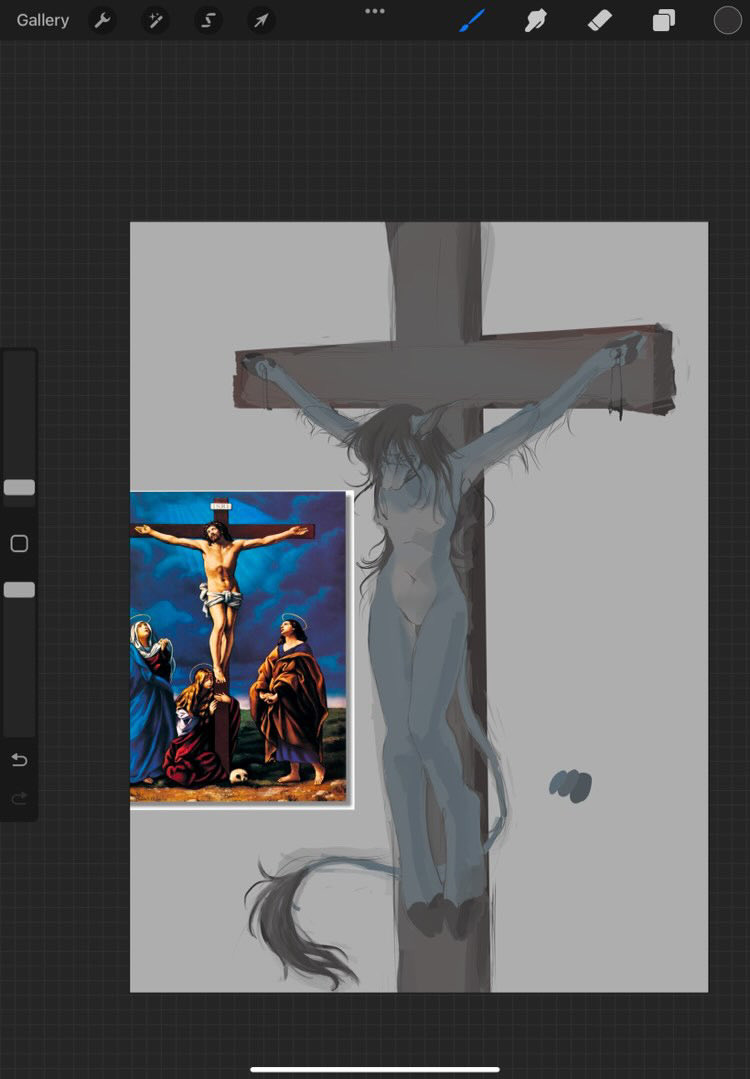Open the Layers panel
Image resolution: width=750 pixels, height=1079 pixels.
[x=663, y=21]
